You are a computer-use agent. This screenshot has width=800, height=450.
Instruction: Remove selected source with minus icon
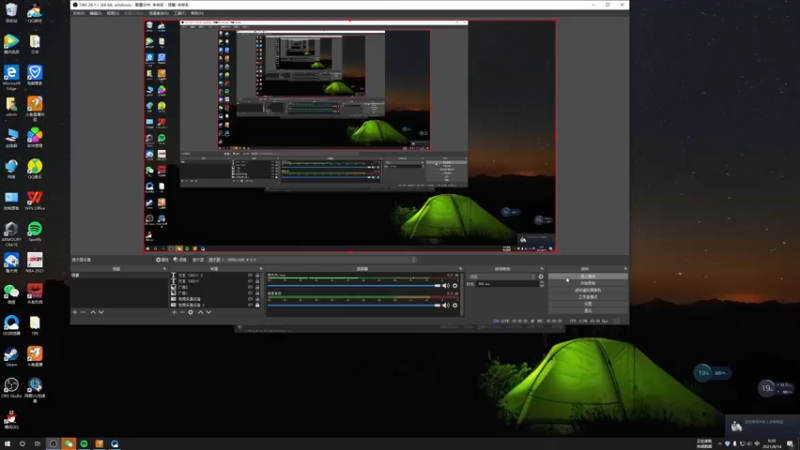[182, 312]
